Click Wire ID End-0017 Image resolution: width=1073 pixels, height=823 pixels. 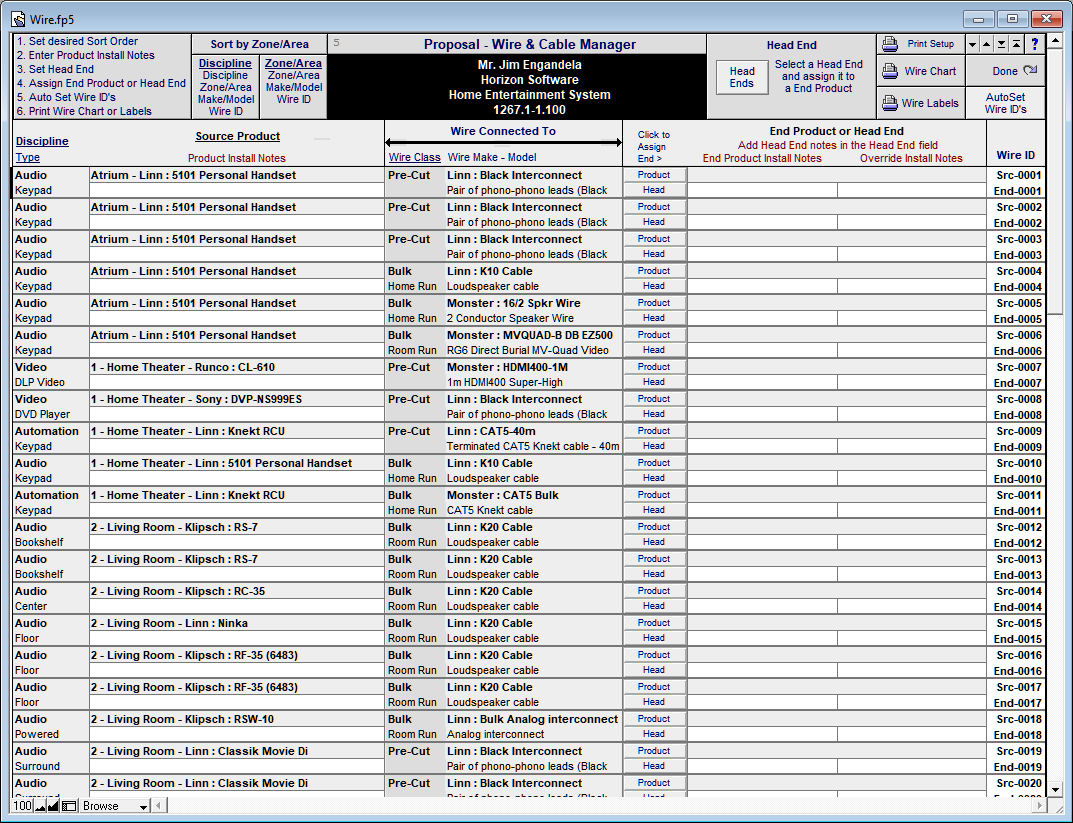(x=1018, y=703)
